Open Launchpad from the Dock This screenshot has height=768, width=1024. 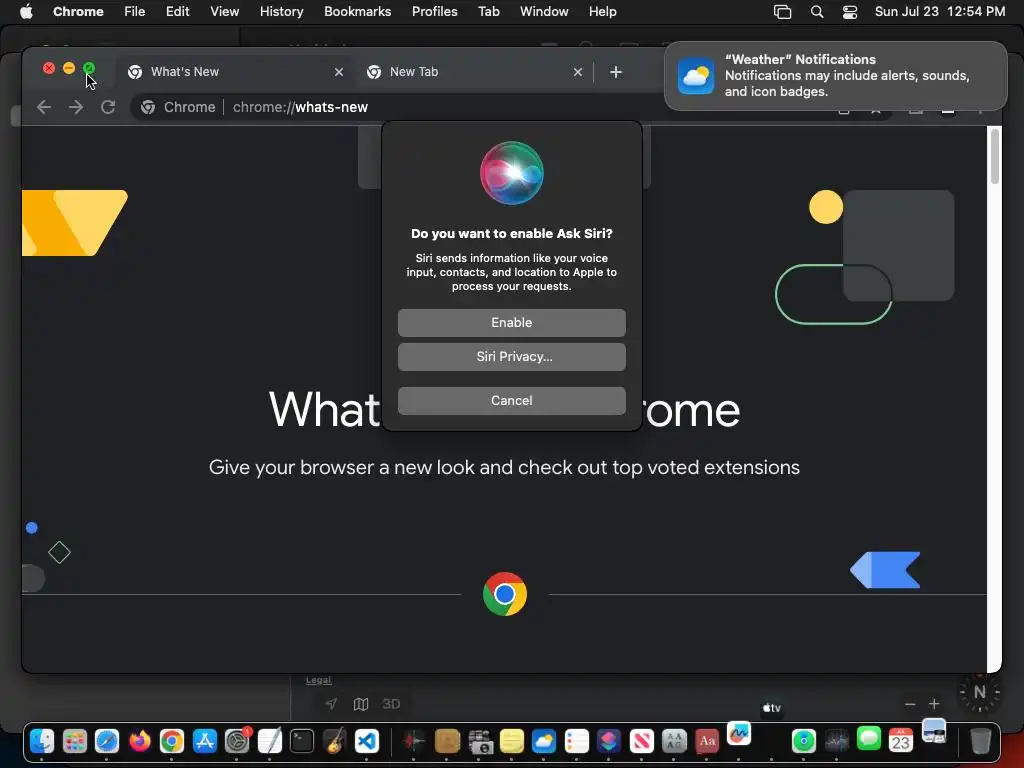coord(74,741)
